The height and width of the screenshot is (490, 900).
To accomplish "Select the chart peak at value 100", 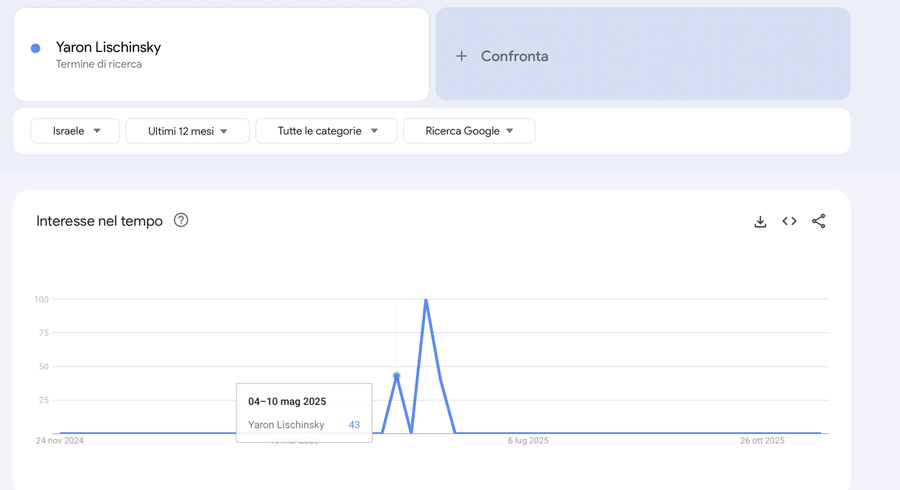I will pos(426,300).
